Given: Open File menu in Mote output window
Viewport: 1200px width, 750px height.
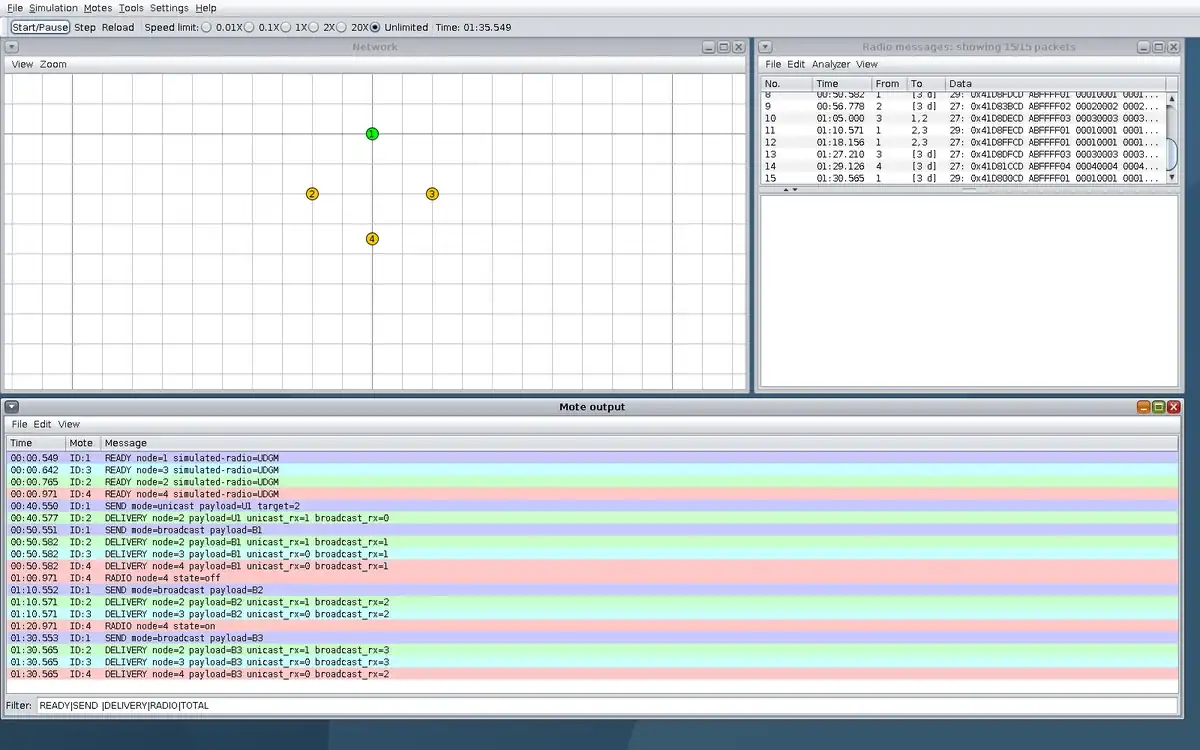Looking at the screenshot, I should tap(20, 424).
